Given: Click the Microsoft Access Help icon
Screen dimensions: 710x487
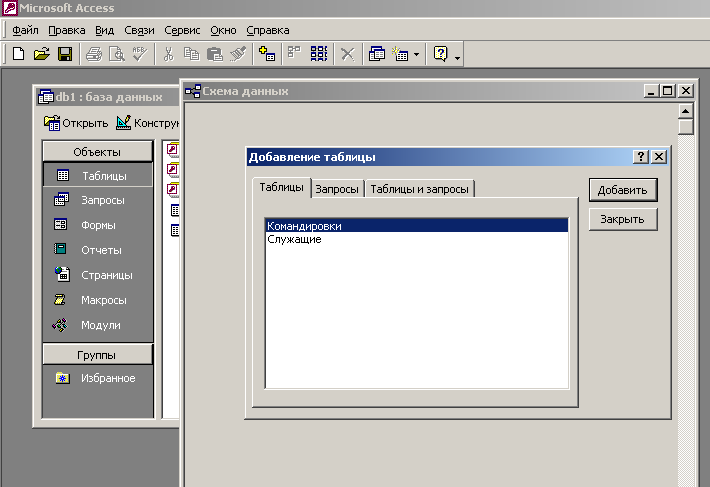Looking at the screenshot, I should pyautogui.click(x=441, y=54).
